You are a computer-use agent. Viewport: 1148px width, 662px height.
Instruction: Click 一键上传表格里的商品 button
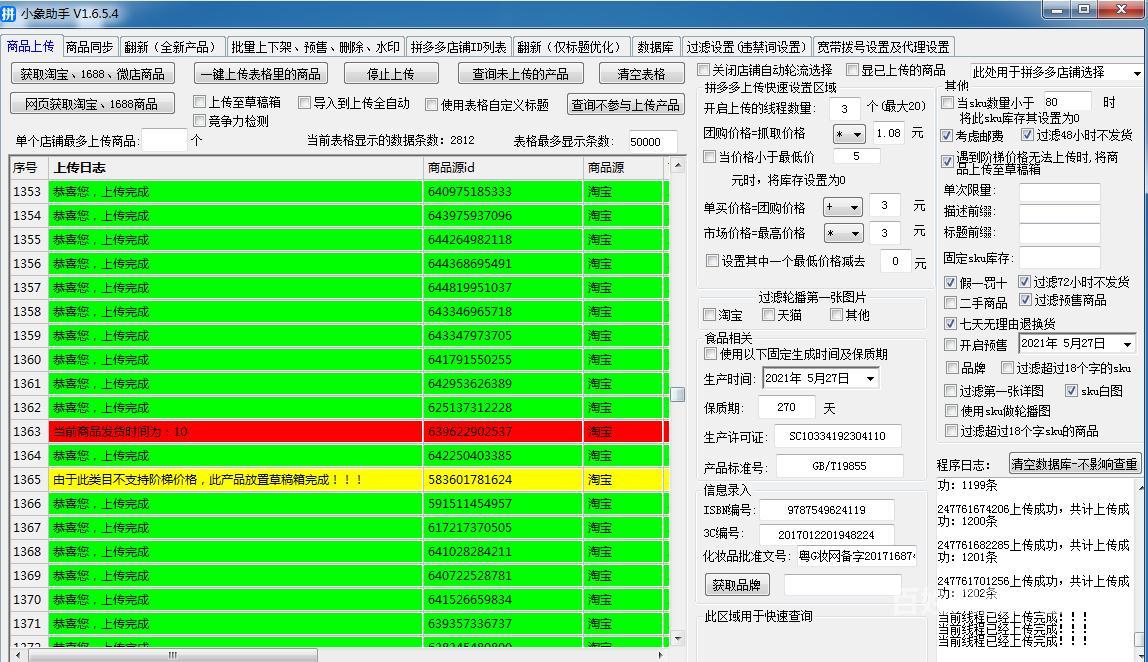(x=261, y=74)
